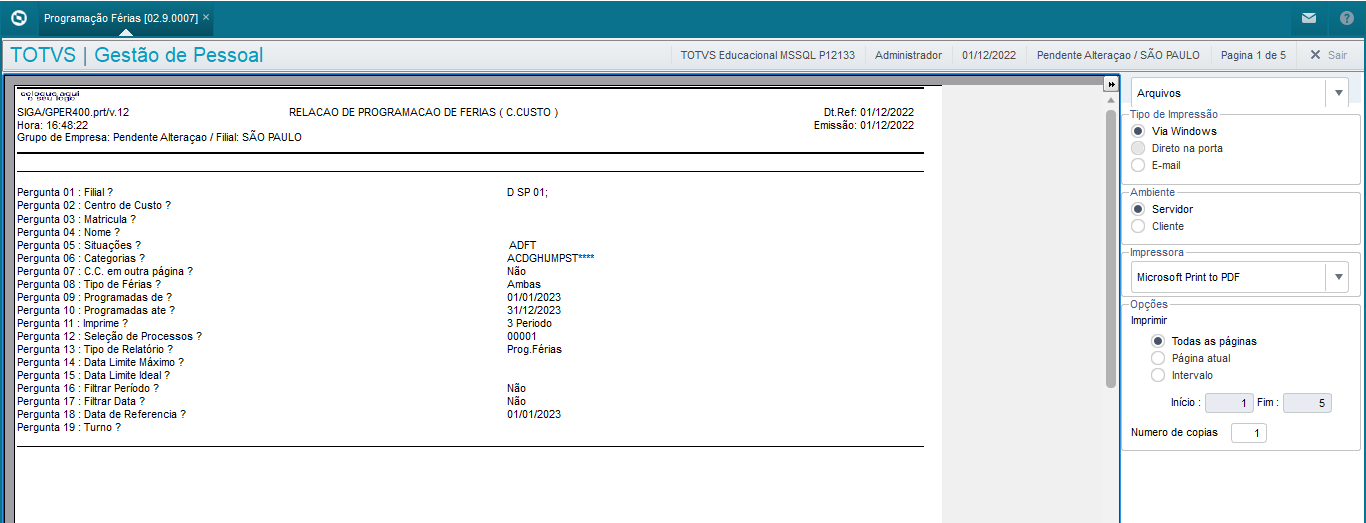Click the Sair exit button
The image size is (1366, 523).
[x=1328, y=55]
